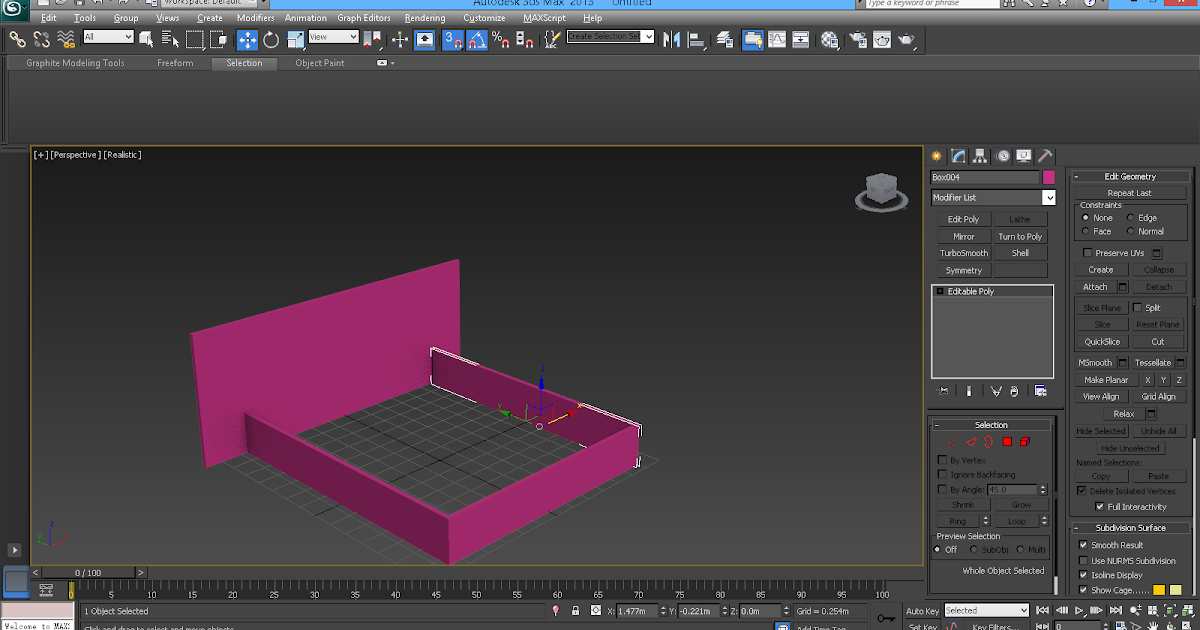Toggle Use NURMS Subdivision checkbox
Image resolution: width=1200 pixels, height=630 pixels.
click(x=1083, y=561)
